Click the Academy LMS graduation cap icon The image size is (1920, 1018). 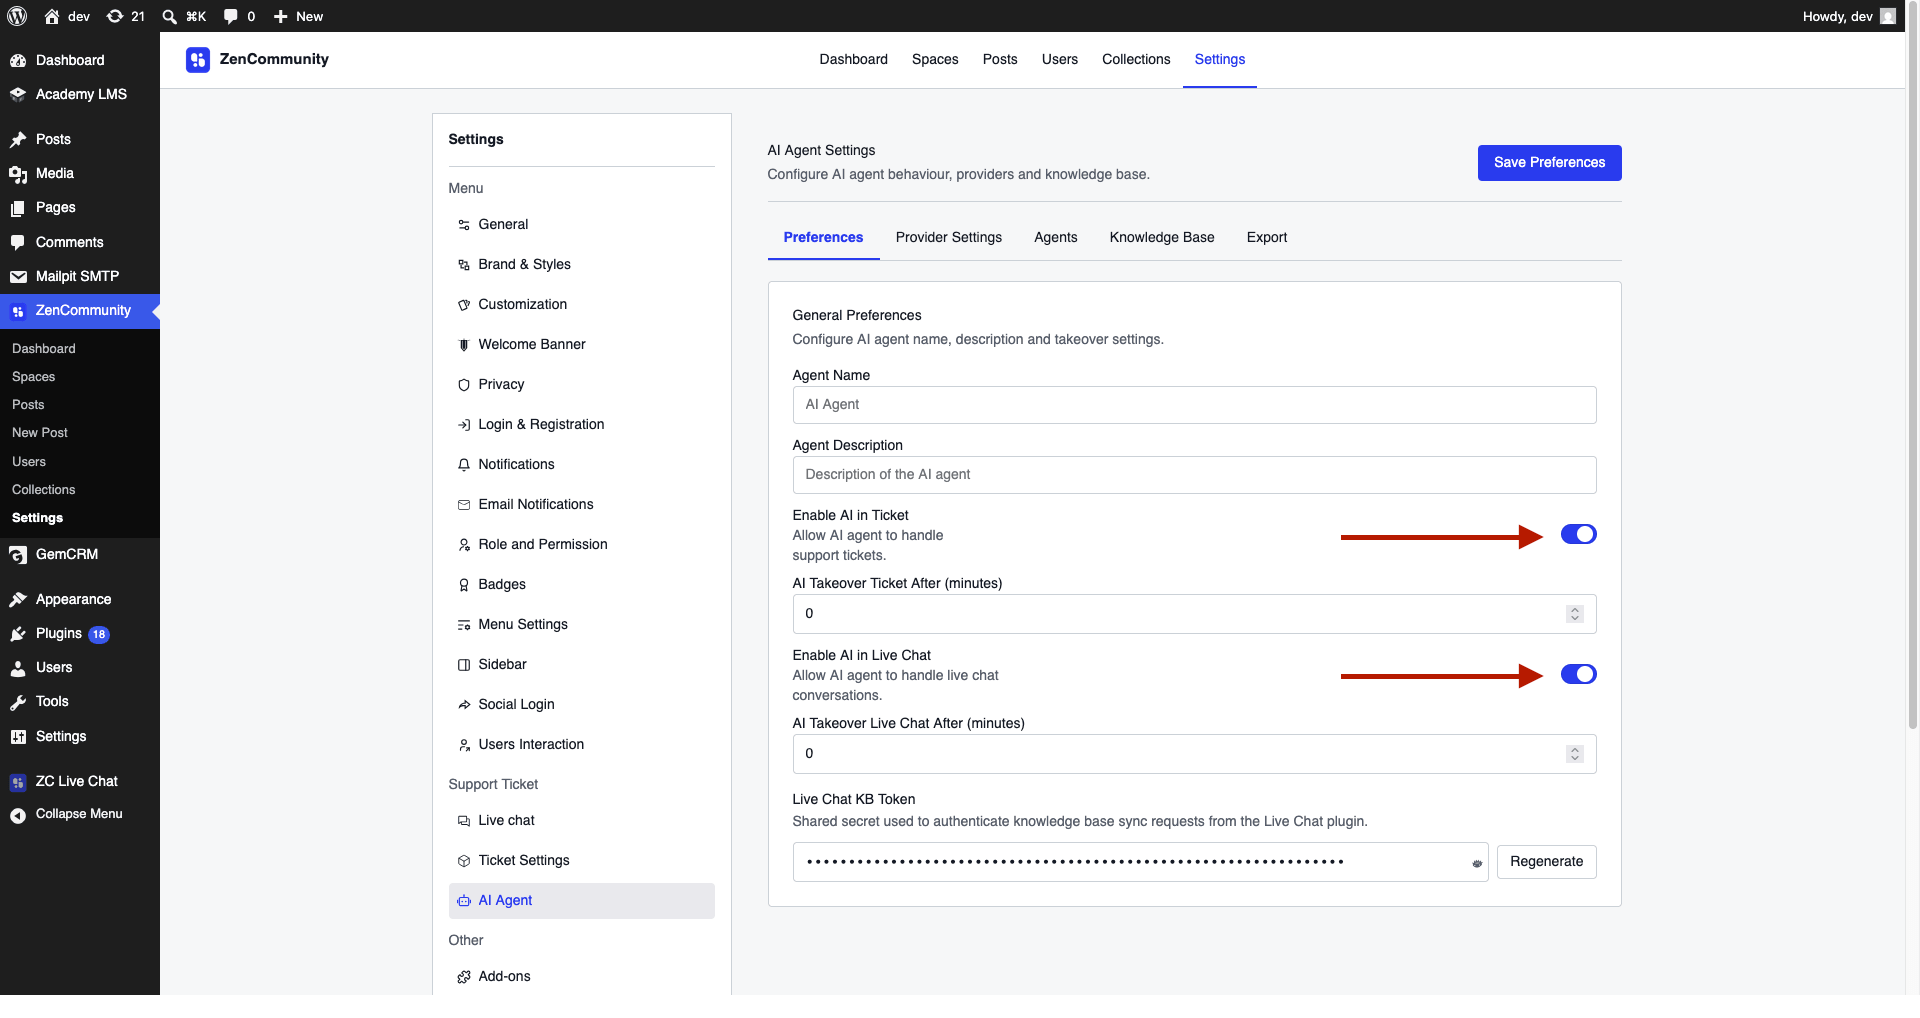pos(18,94)
